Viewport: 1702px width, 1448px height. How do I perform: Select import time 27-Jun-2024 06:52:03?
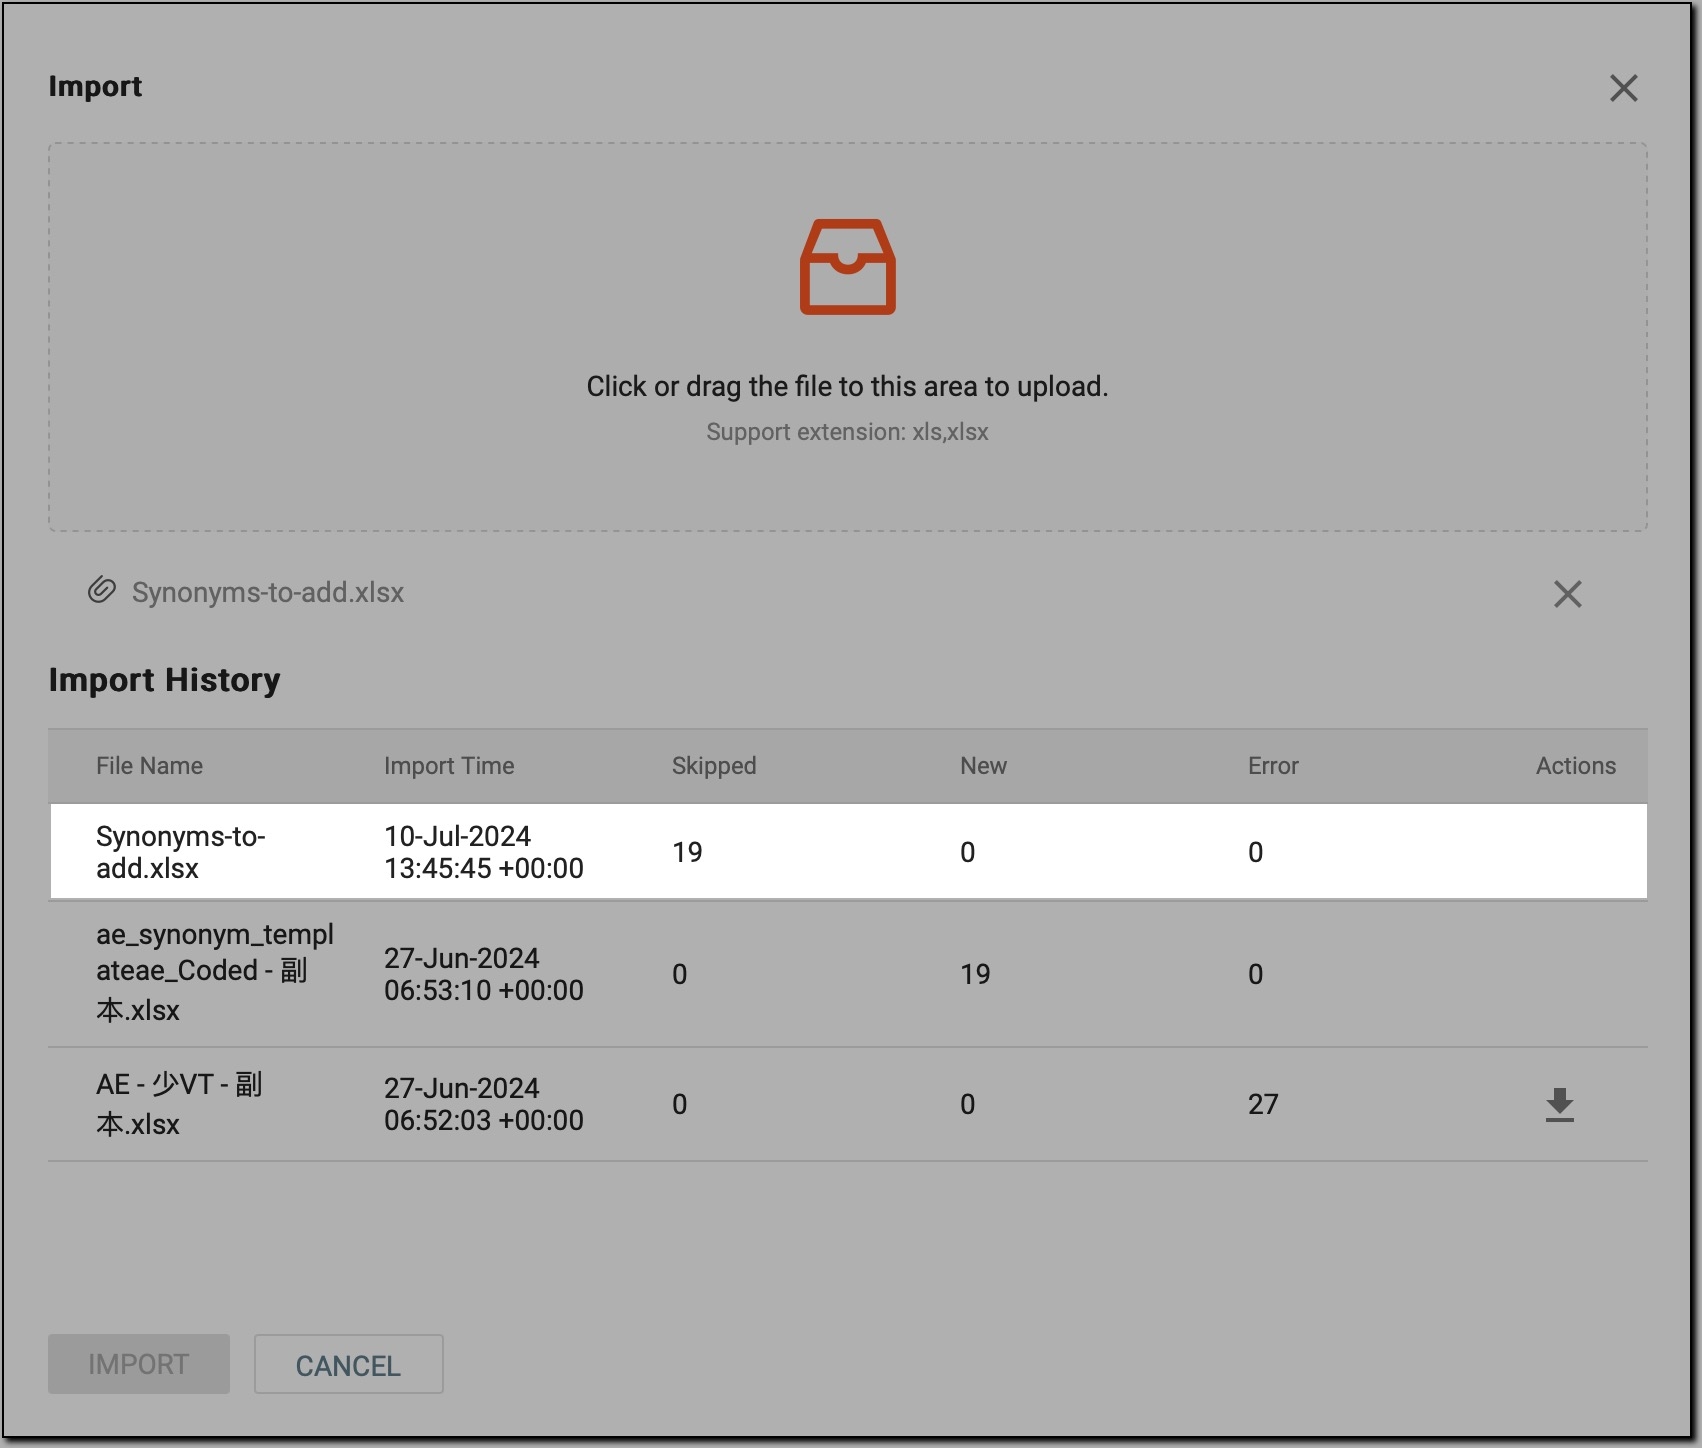click(484, 1104)
